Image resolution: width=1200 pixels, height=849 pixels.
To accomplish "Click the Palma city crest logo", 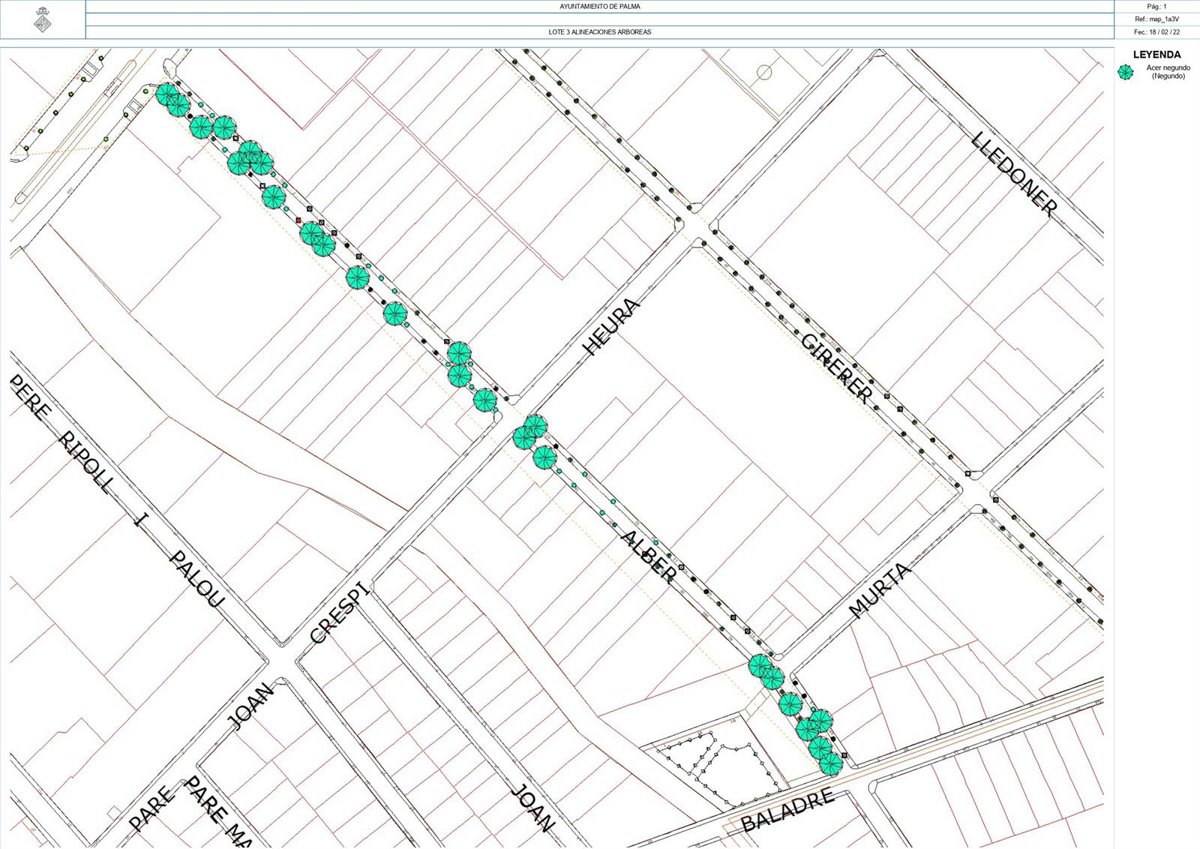I will click(42, 20).
